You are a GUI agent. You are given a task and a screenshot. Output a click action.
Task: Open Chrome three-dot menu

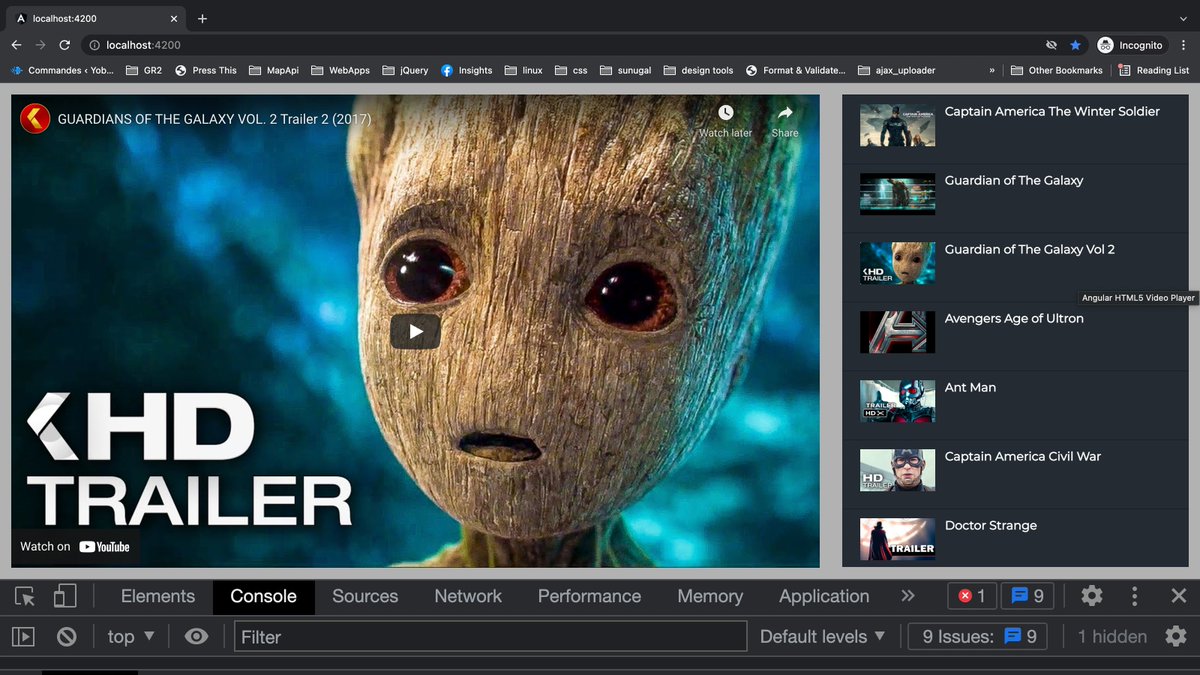click(1184, 45)
